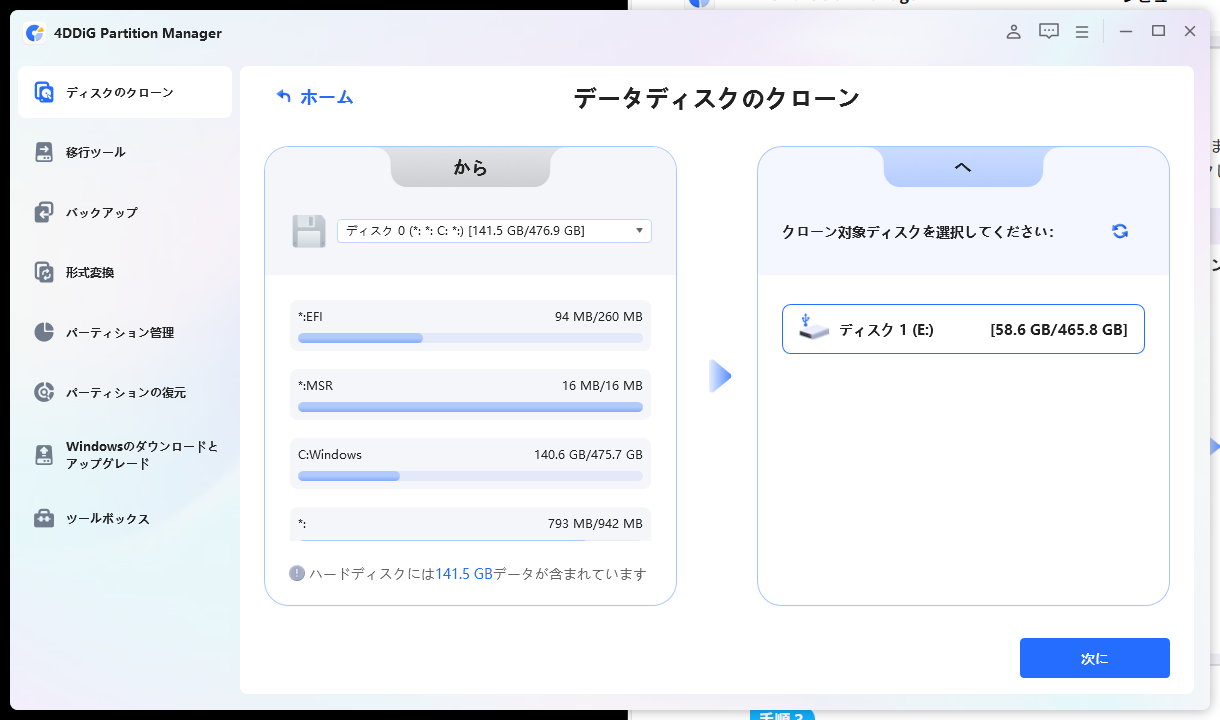Click the クローン対象ディスクを選択してください prompt
The width and height of the screenshot is (1220, 720).
pos(918,232)
